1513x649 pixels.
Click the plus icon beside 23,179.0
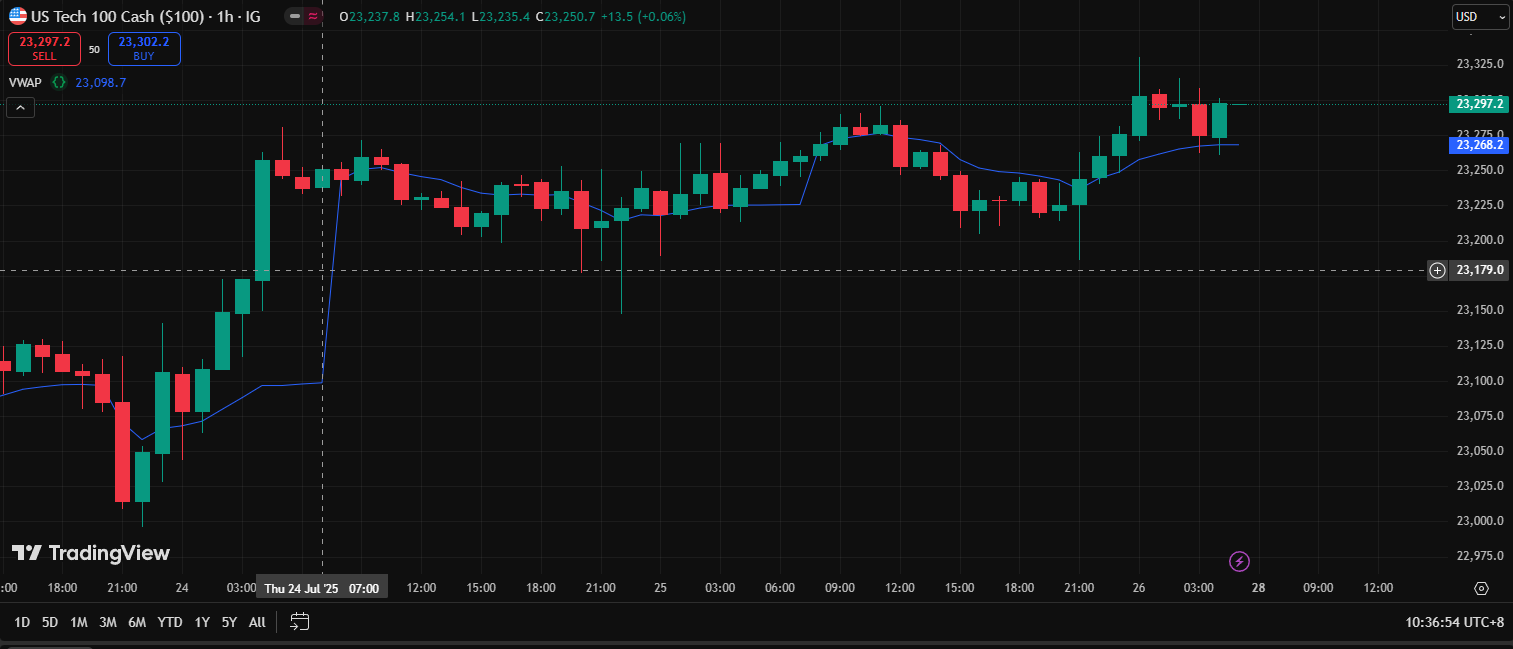[x=1437, y=270]
